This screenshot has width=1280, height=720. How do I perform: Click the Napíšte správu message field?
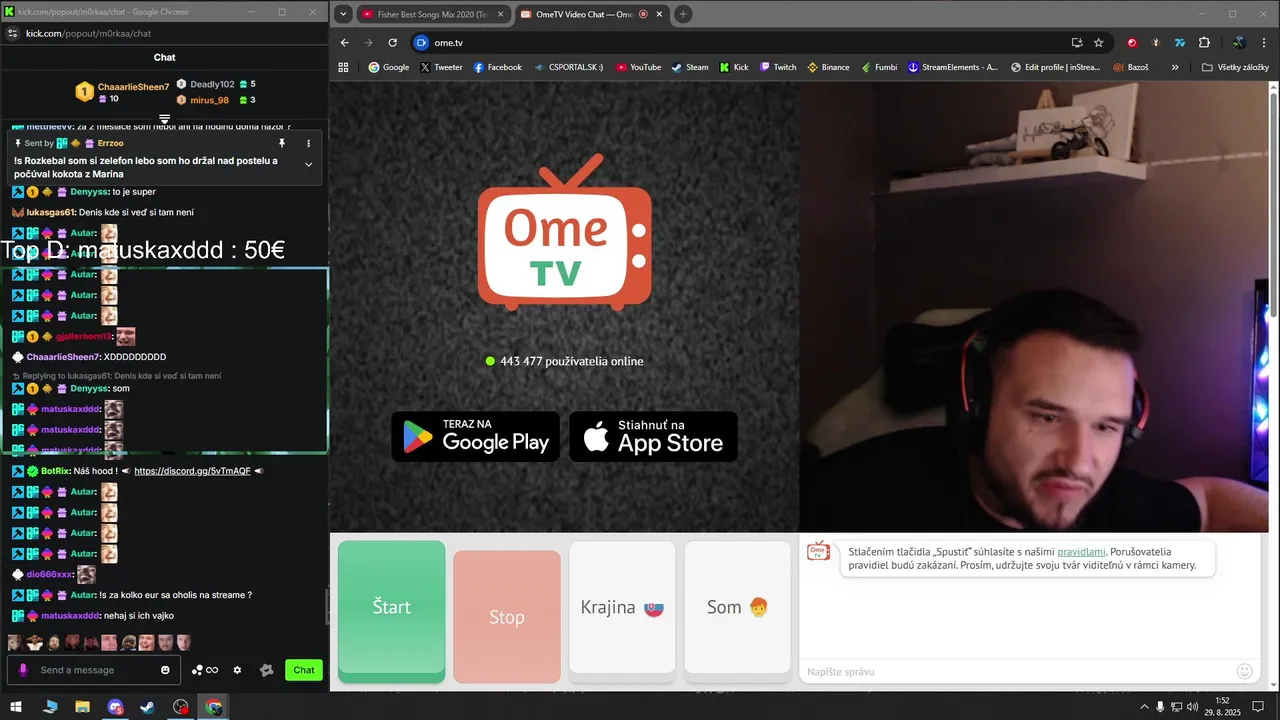click(x=1017, y=671)
